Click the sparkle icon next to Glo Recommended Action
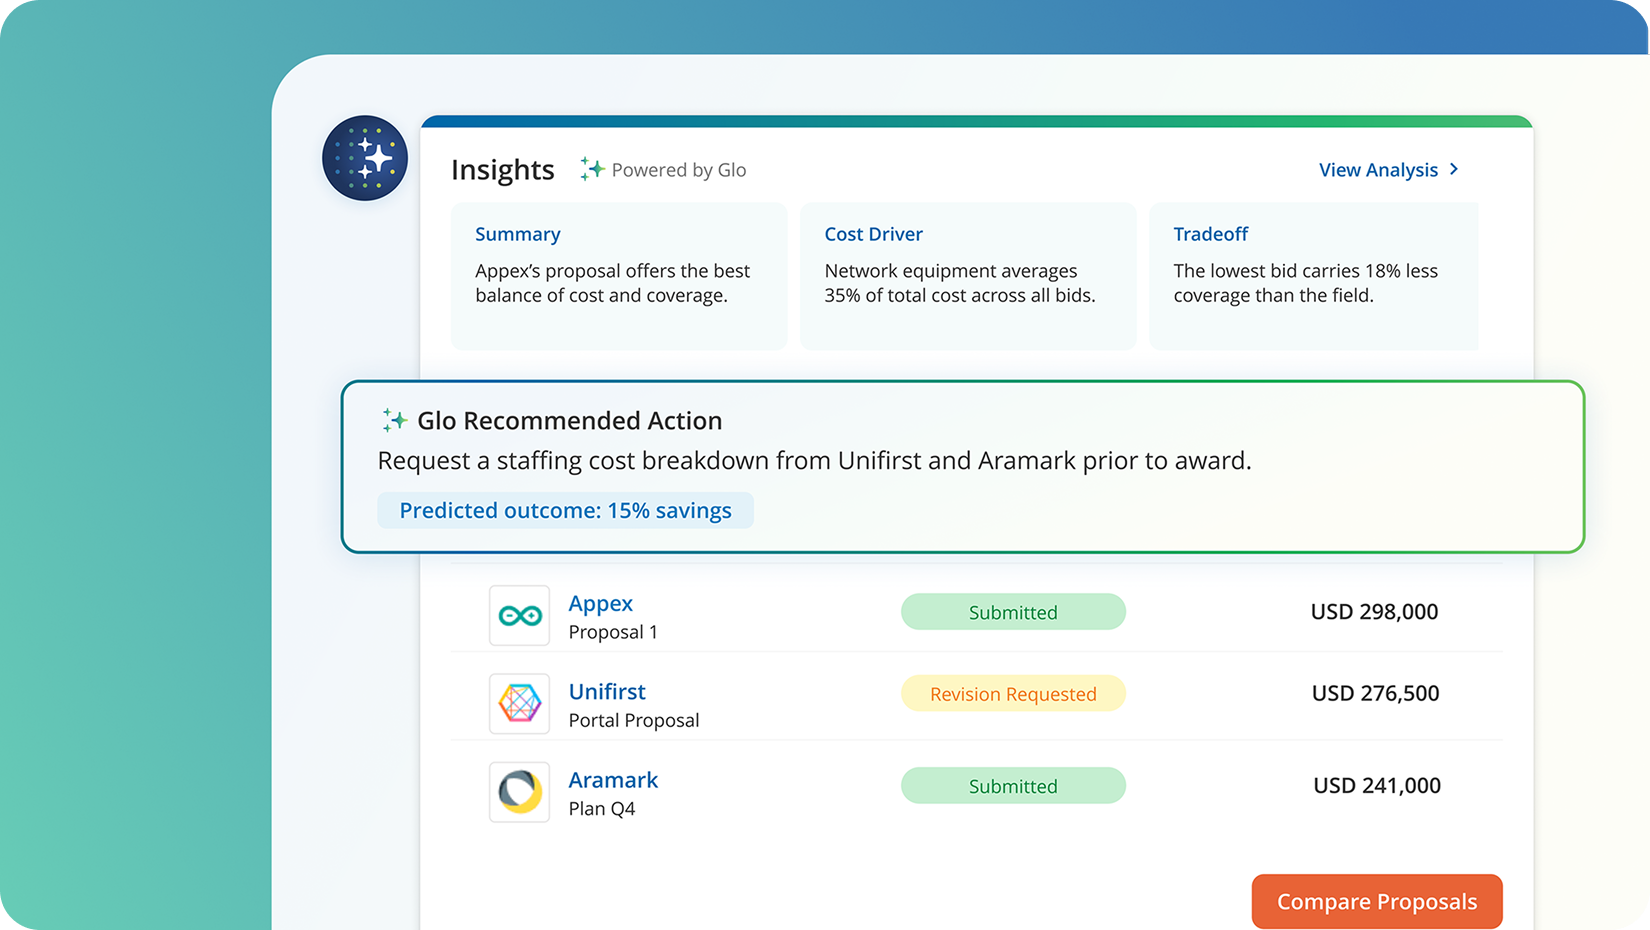The width and height of the screenshot is (1650, 930). (394, 420)
